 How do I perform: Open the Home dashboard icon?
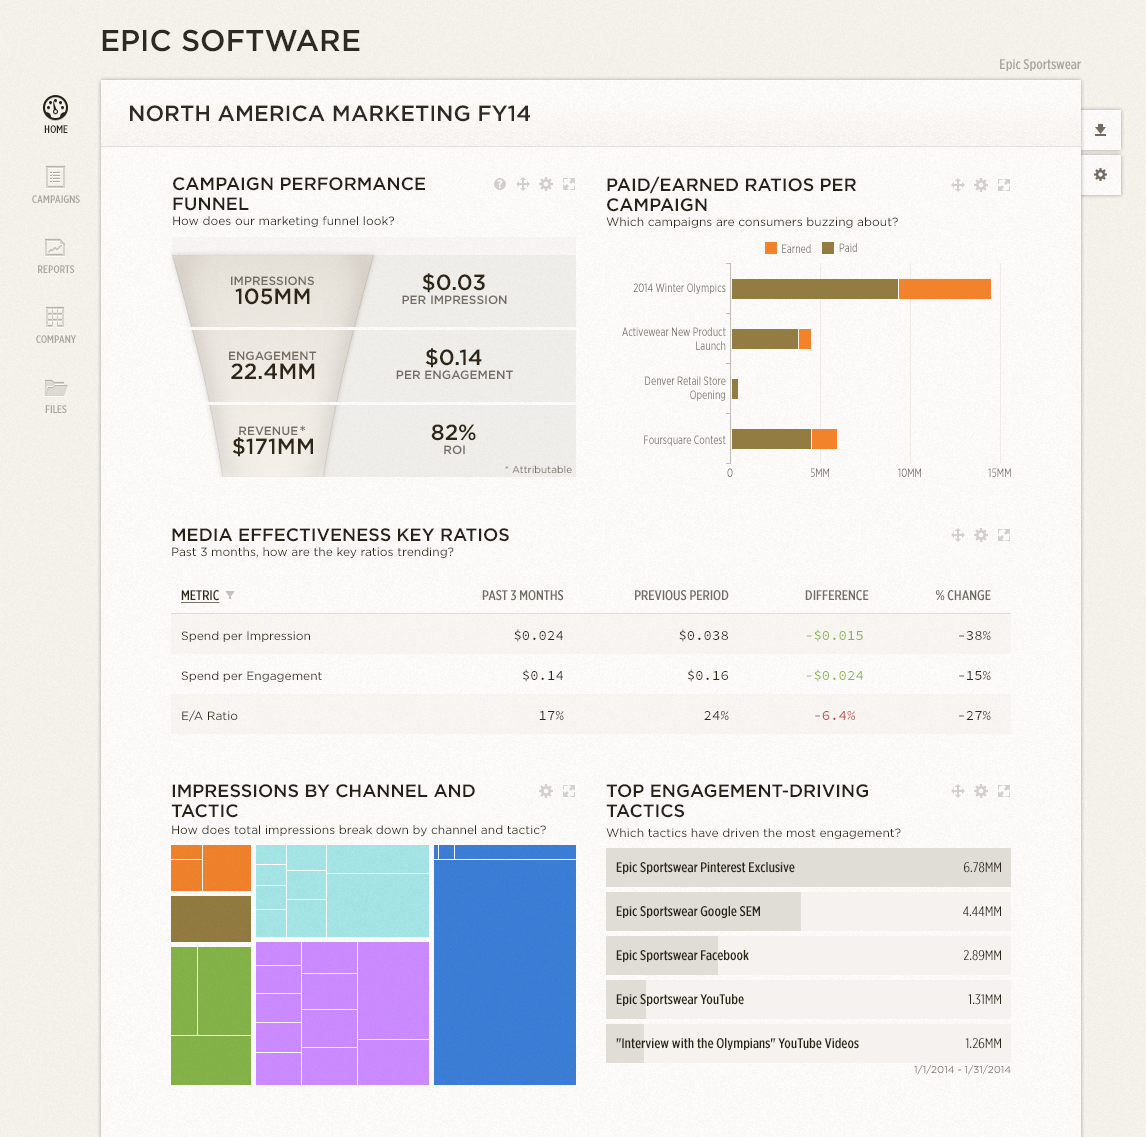56,108
